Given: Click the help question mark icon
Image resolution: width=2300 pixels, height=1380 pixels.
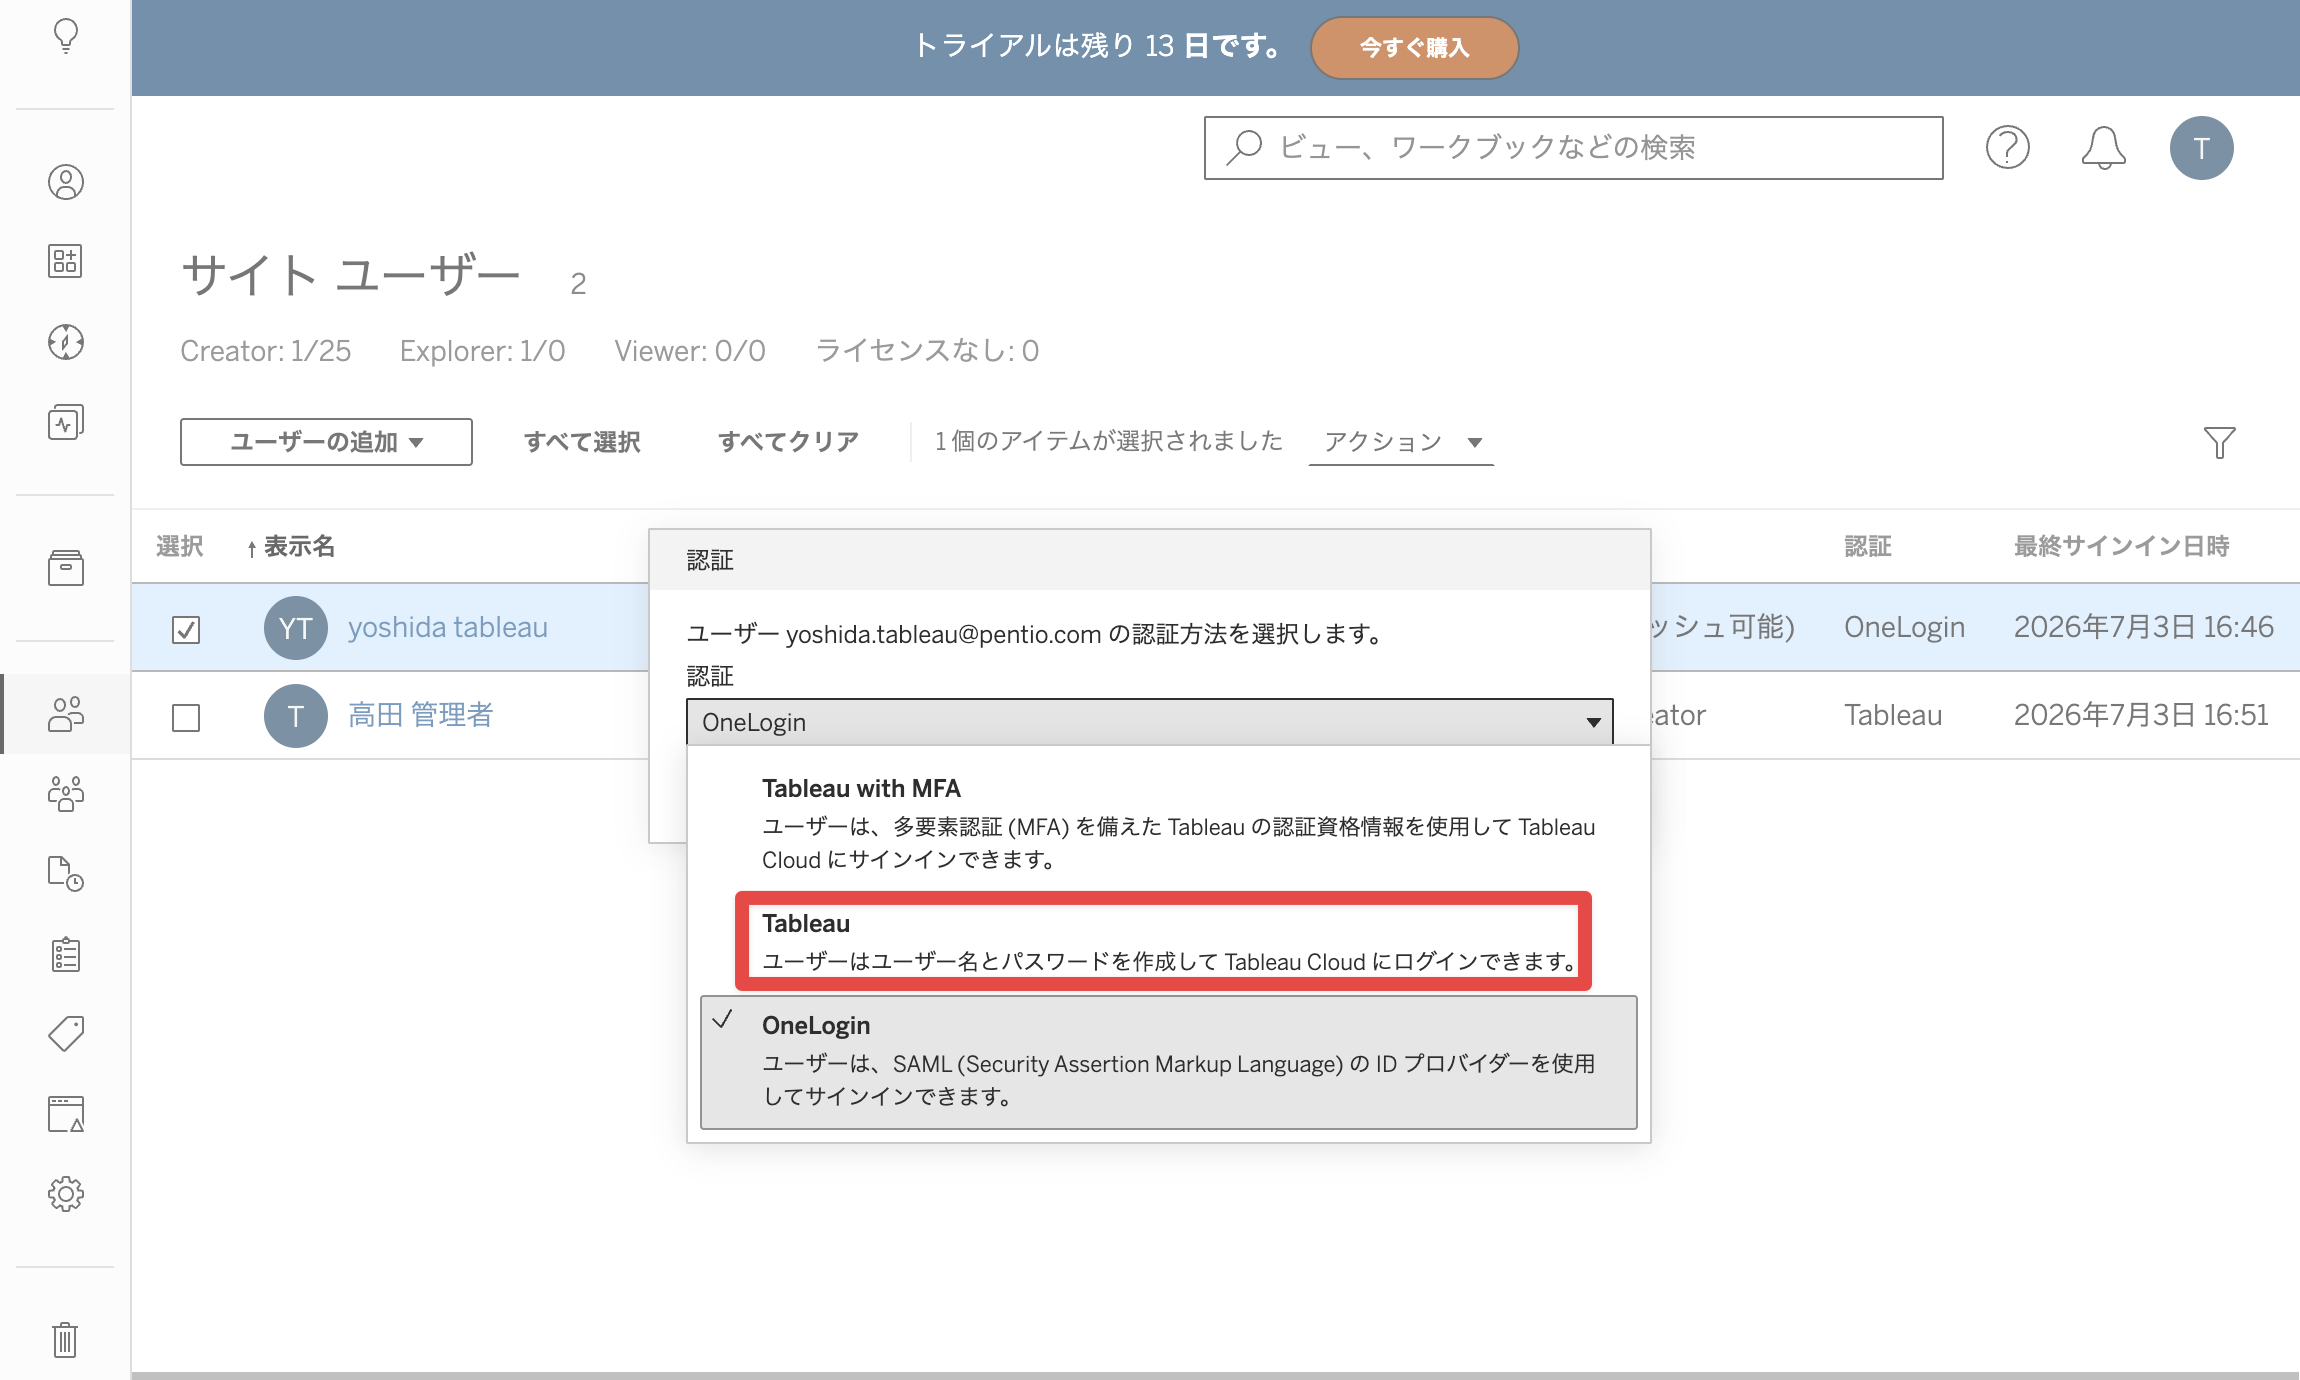Looking at the screenshot, I should [2007, 148].
